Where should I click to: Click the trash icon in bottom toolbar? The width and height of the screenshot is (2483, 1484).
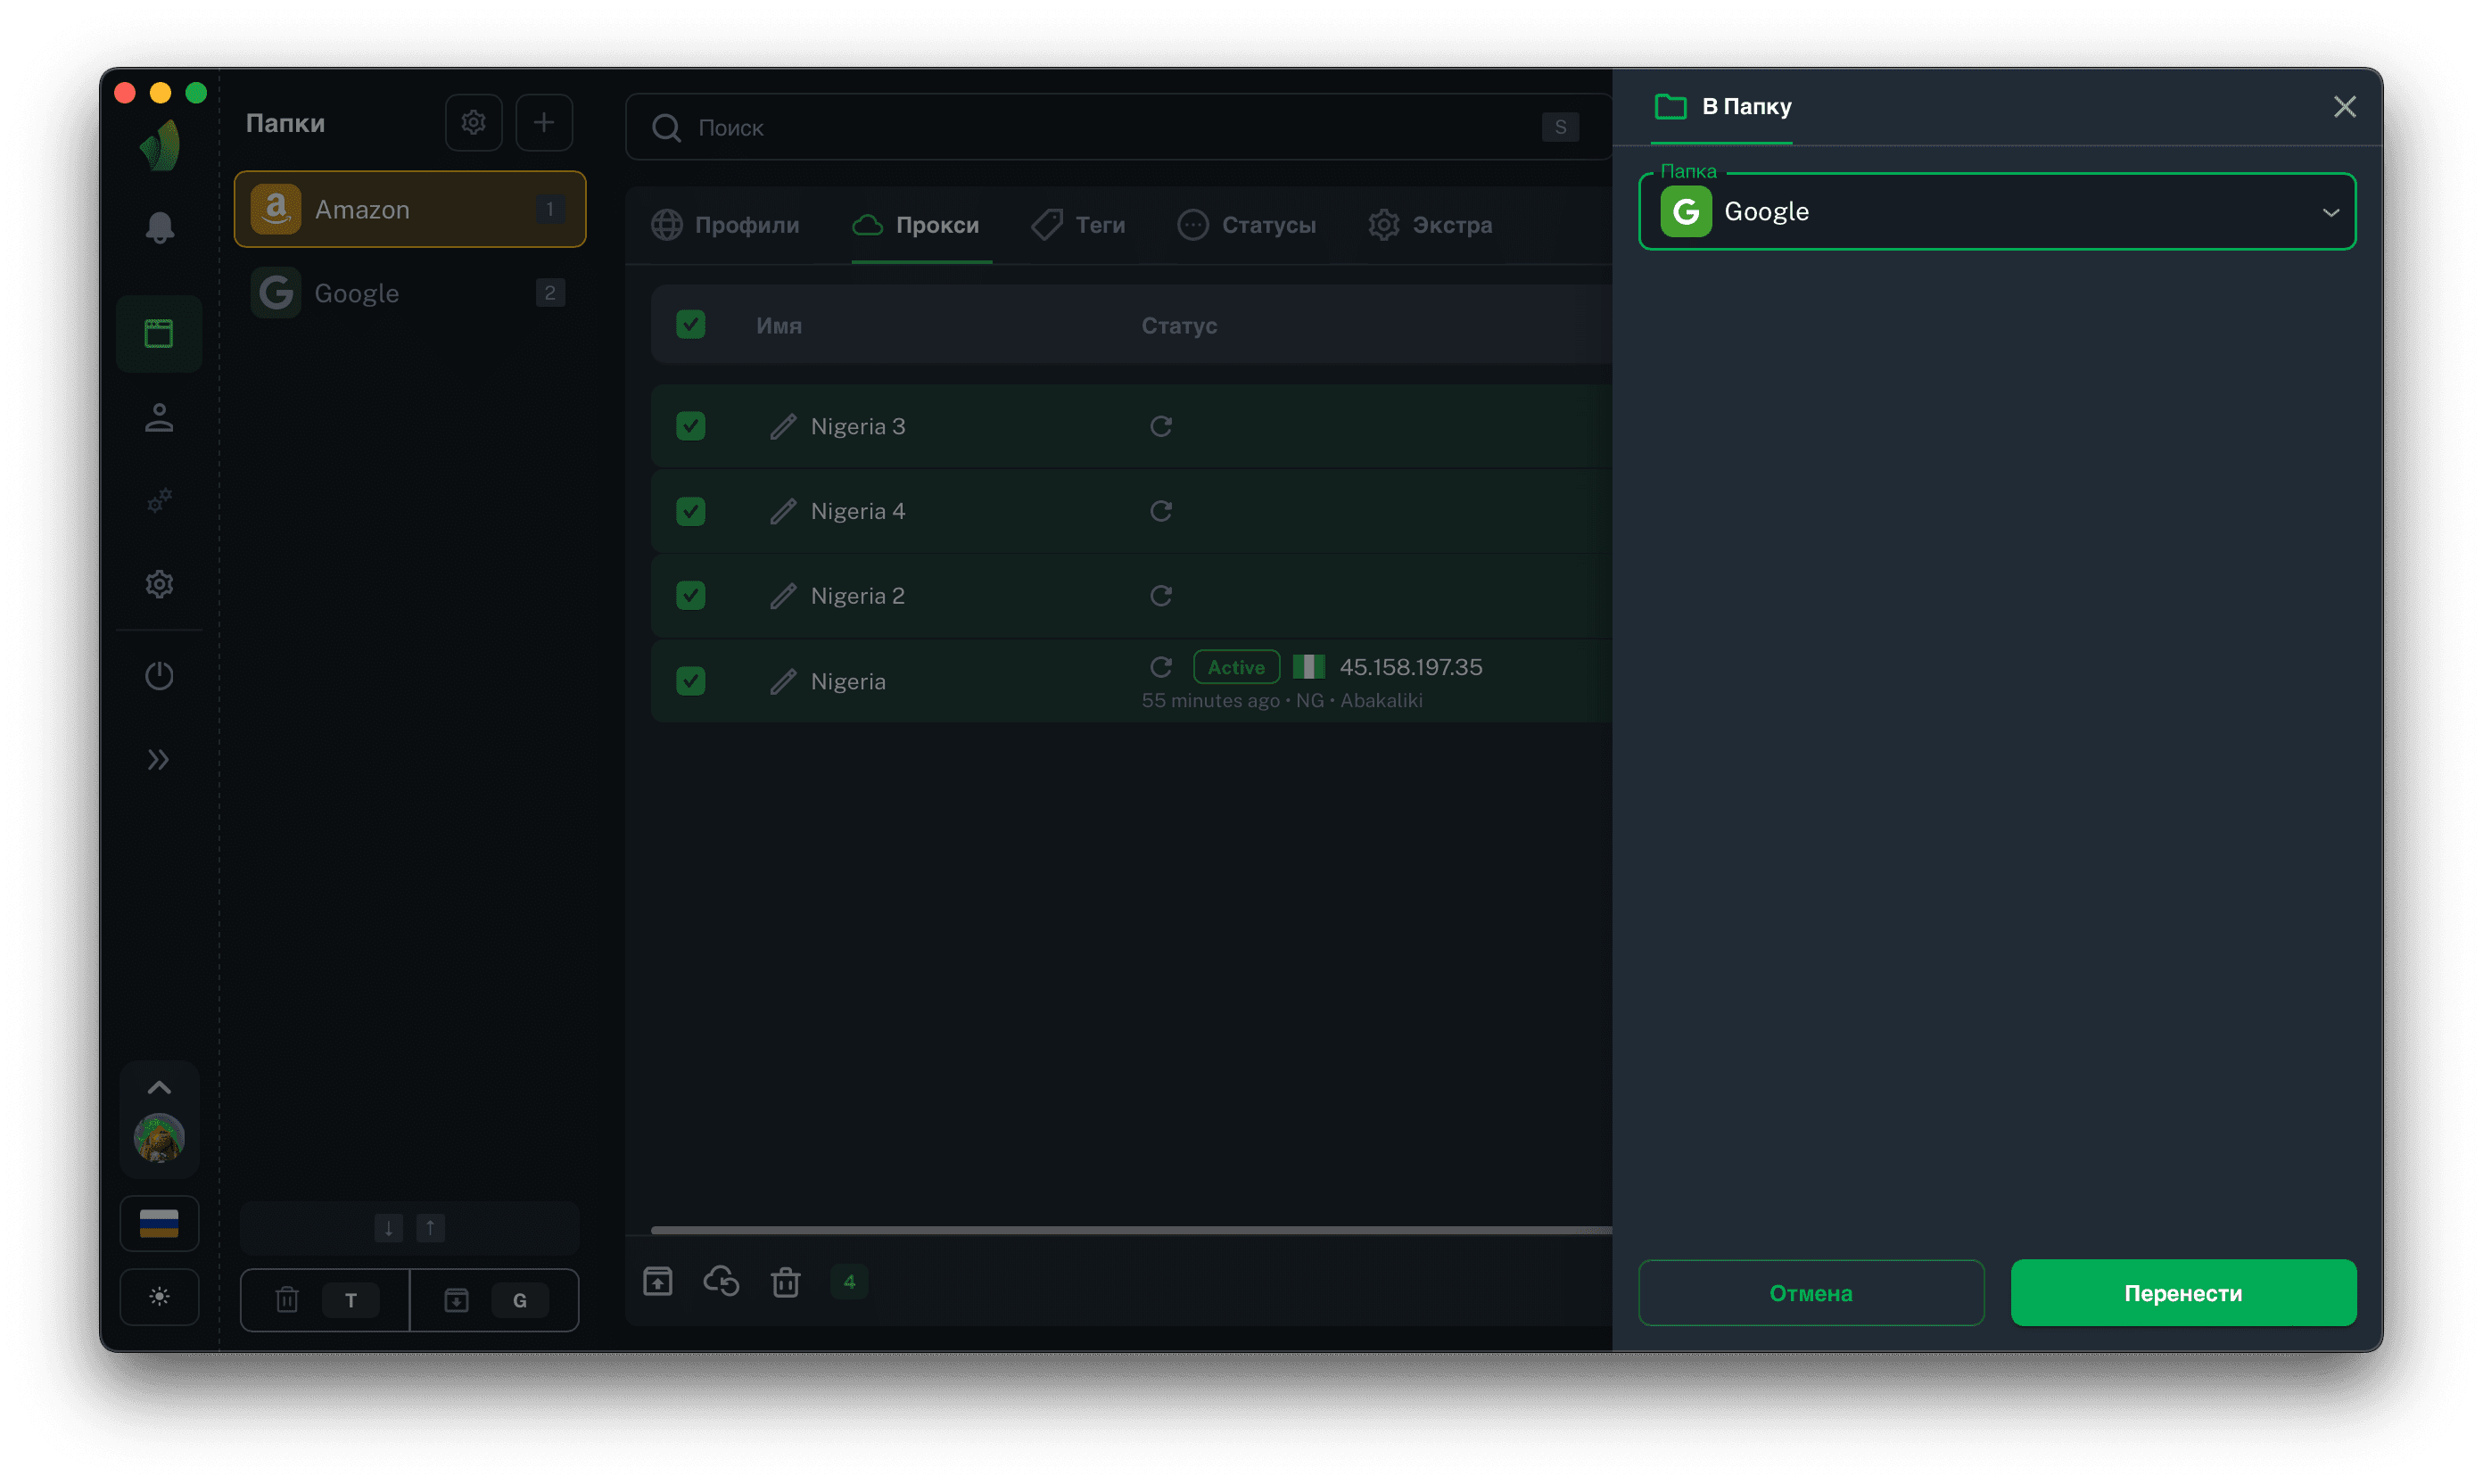(785, 1281)
